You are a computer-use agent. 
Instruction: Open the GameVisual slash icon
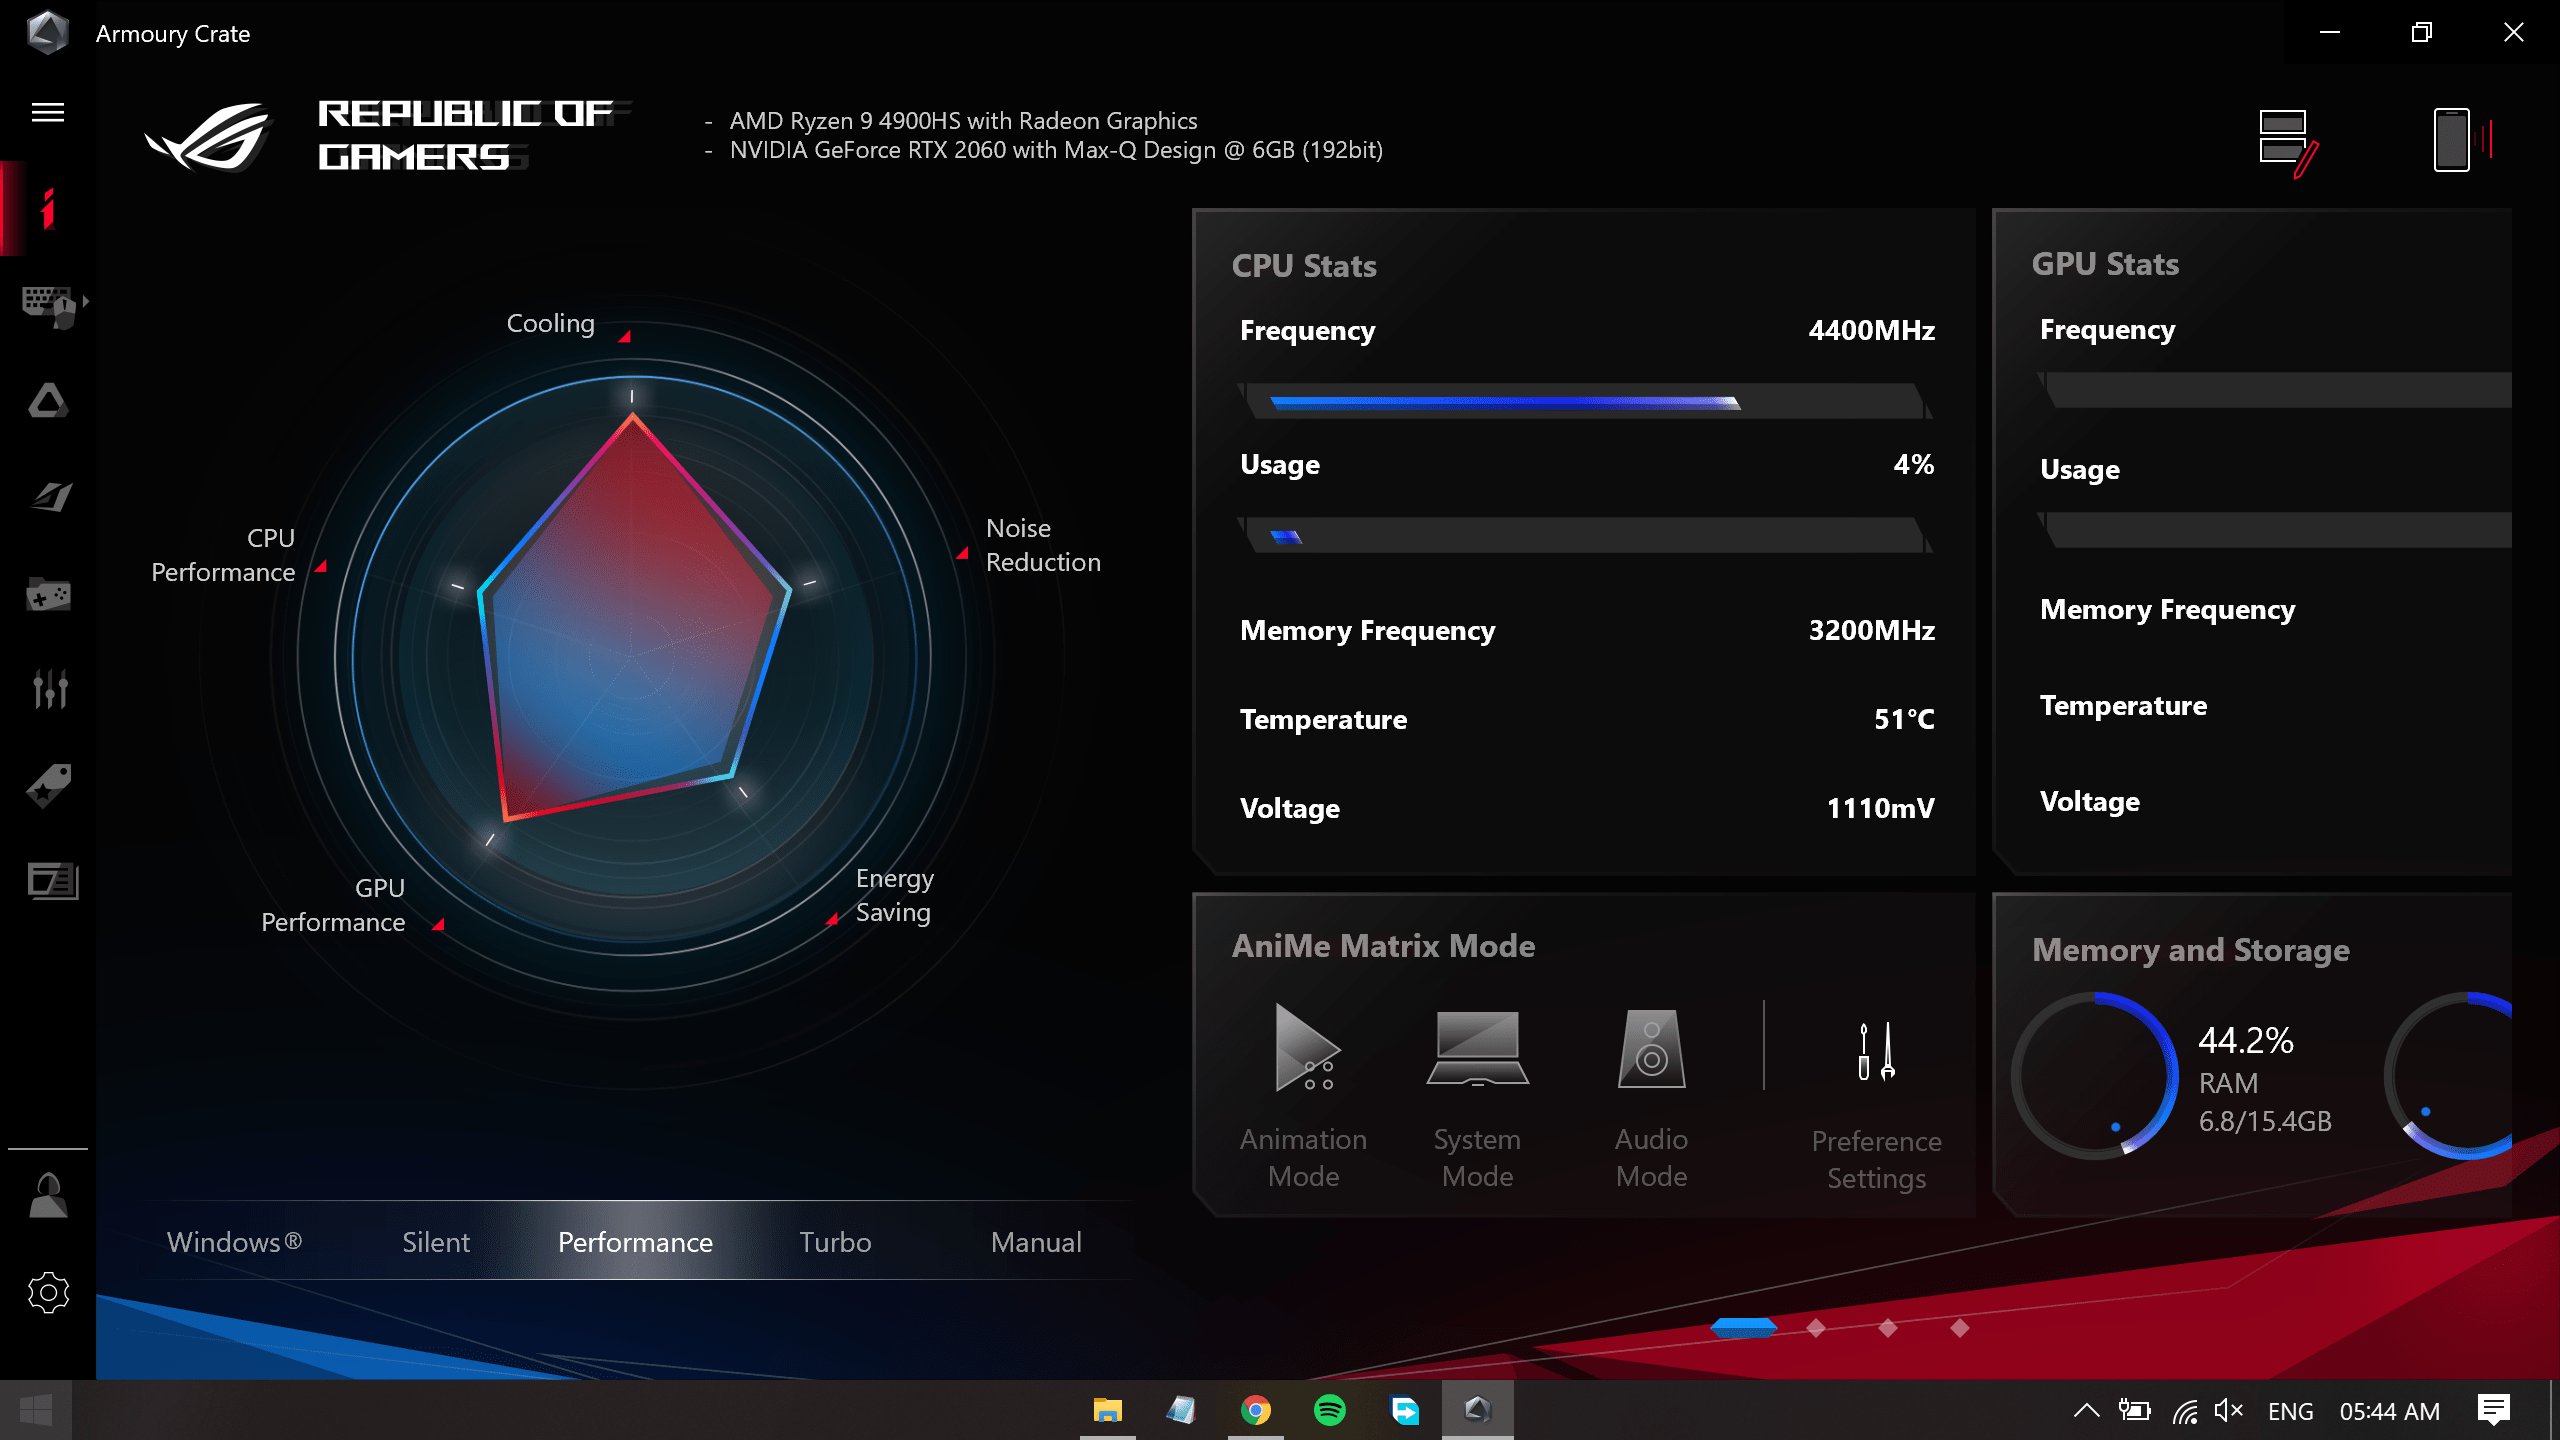(48, 497)
